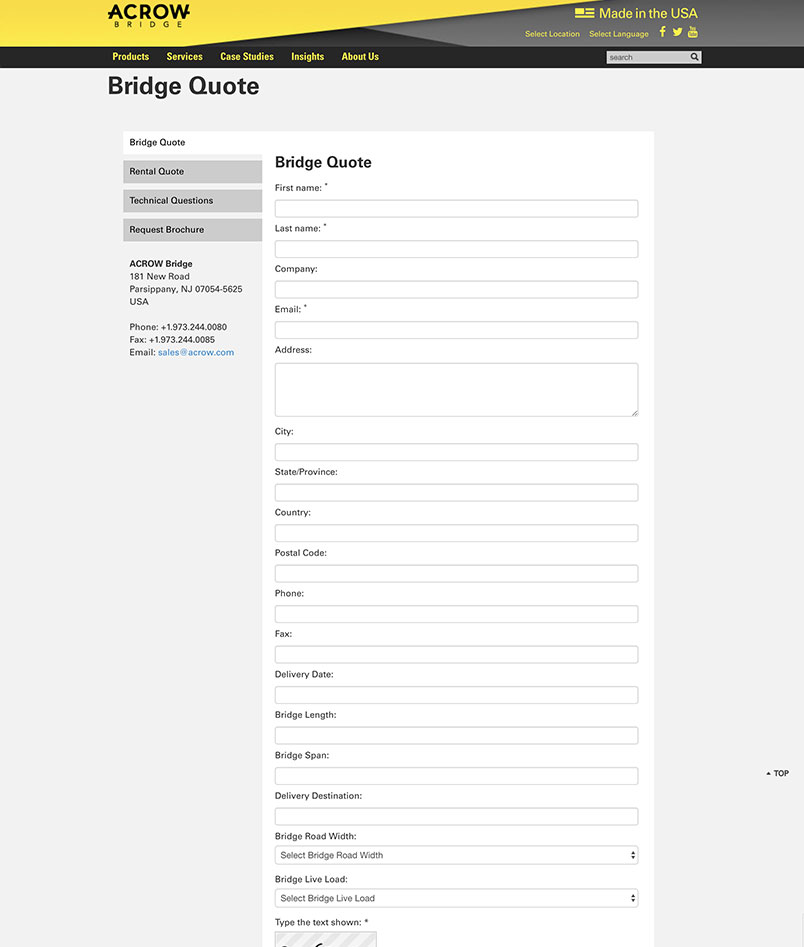Open Bridge Road Width dropdown

point(456,855)
